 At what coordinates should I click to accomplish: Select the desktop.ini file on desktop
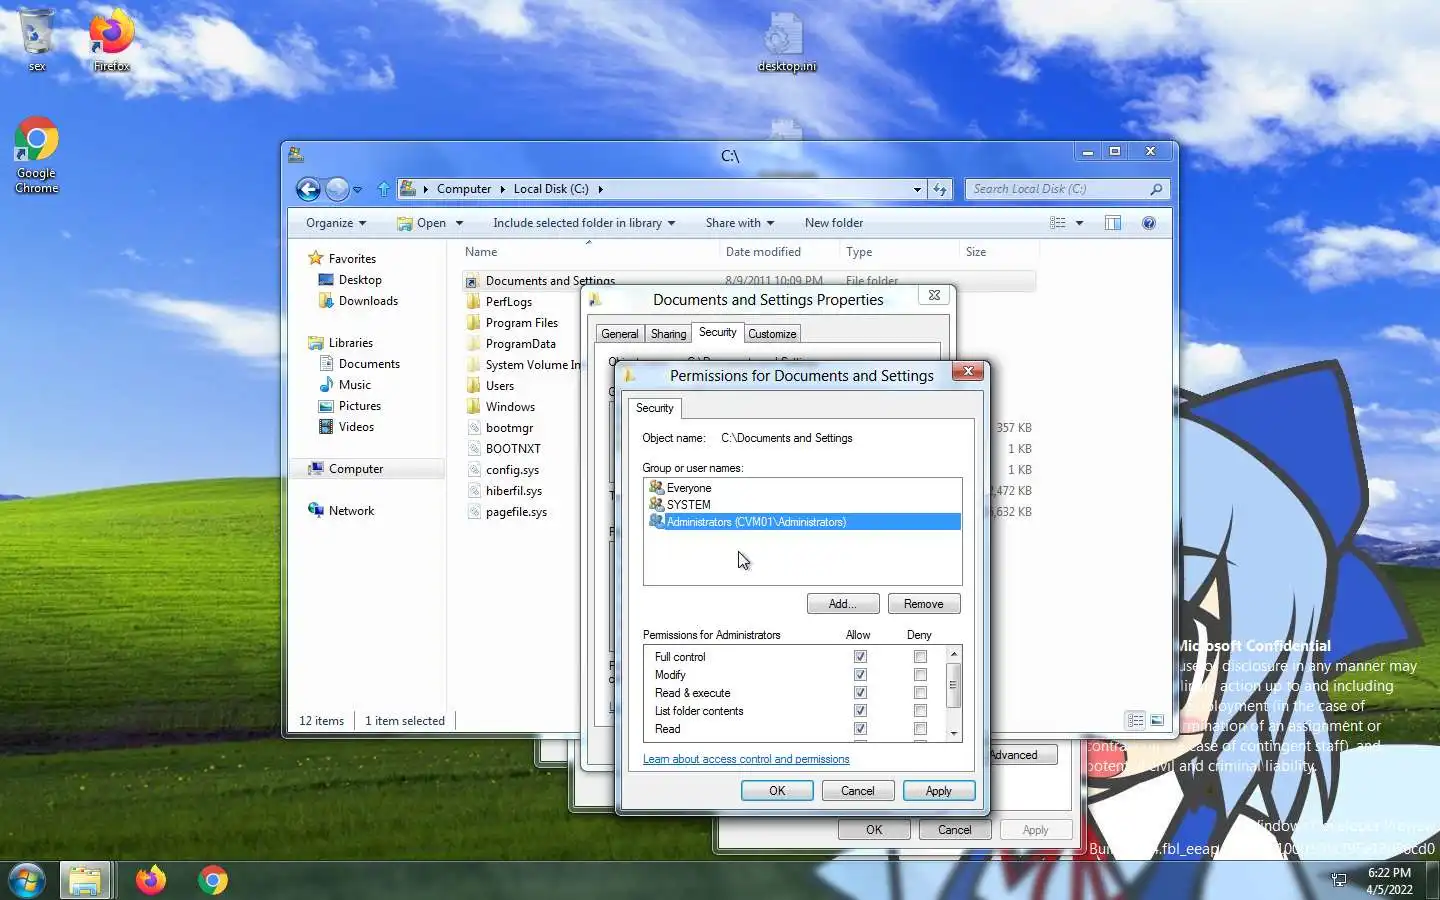pyautogui.click(x=786, y=42)
